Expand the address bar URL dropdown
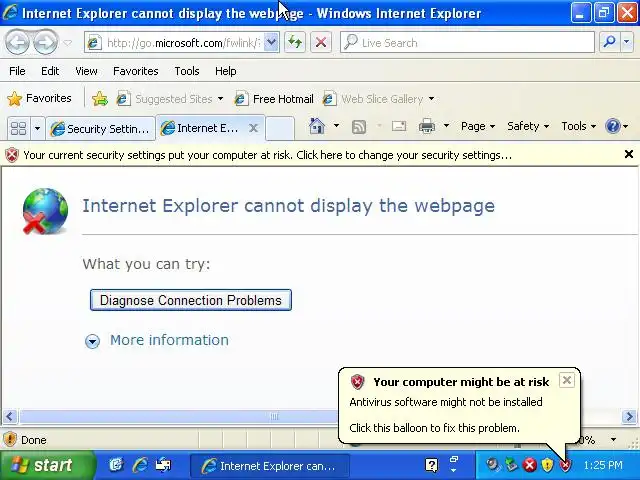The image size is (640, 480). tap(271, 42)
